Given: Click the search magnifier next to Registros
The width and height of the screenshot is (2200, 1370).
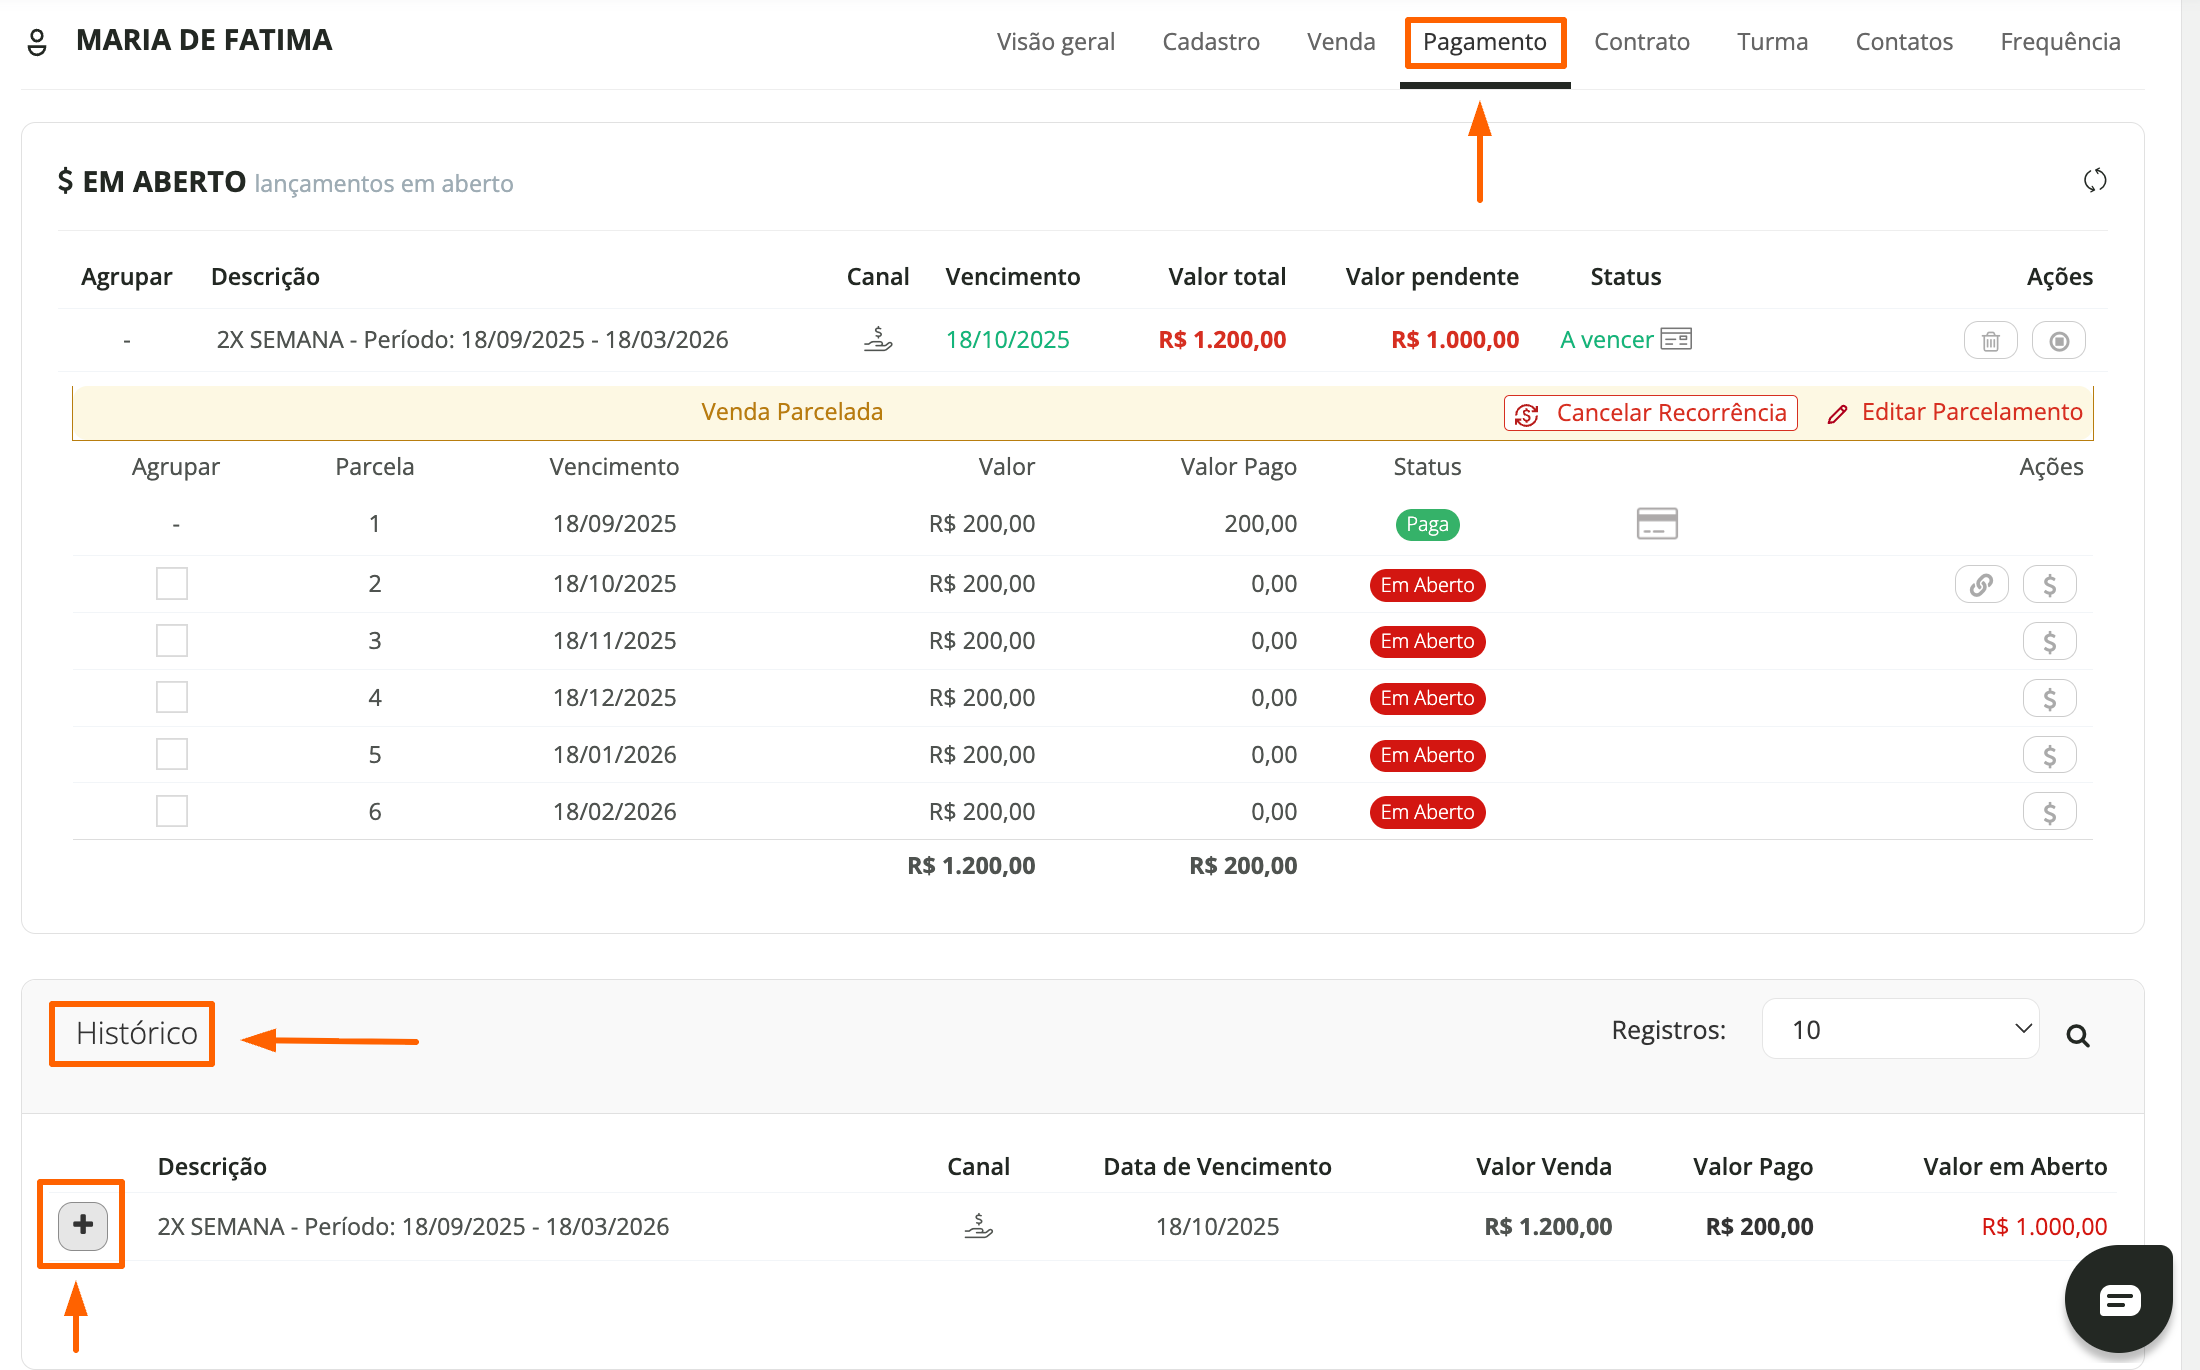Looking at the screenshot, I should pyautogui.click(x=2078, y=1036).
